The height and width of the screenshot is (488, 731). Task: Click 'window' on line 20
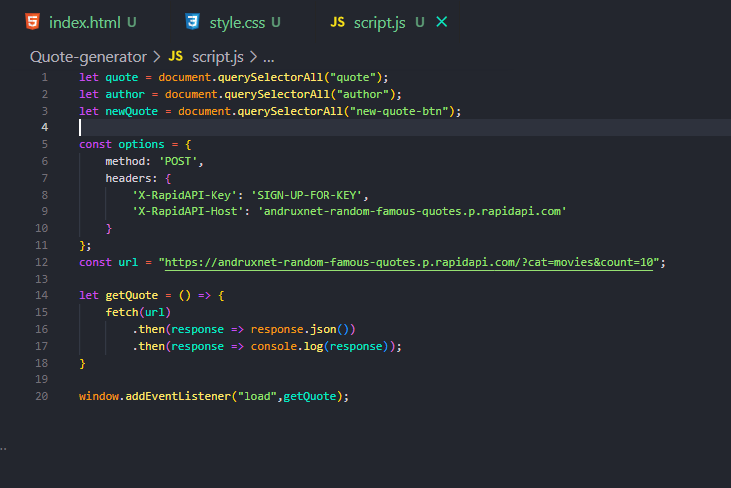point(99,396)
